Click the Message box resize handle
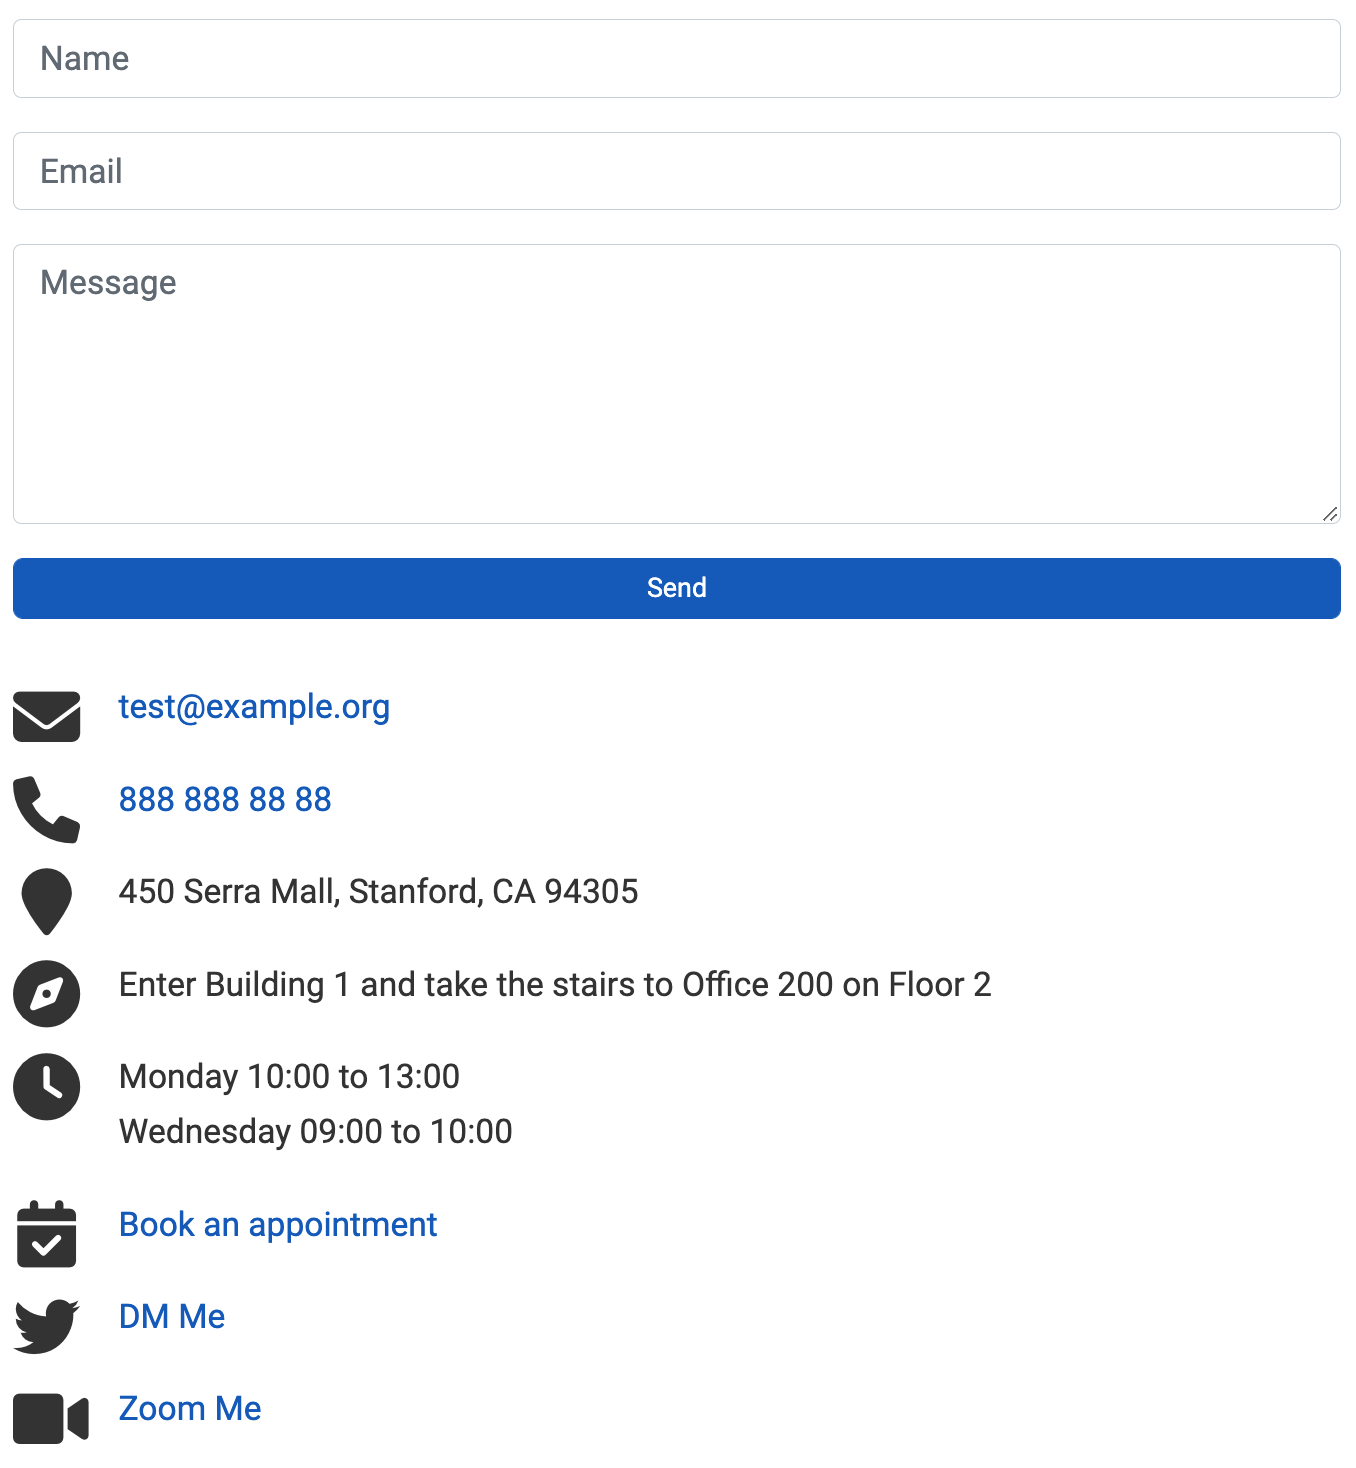 (x=1330, y=514)
